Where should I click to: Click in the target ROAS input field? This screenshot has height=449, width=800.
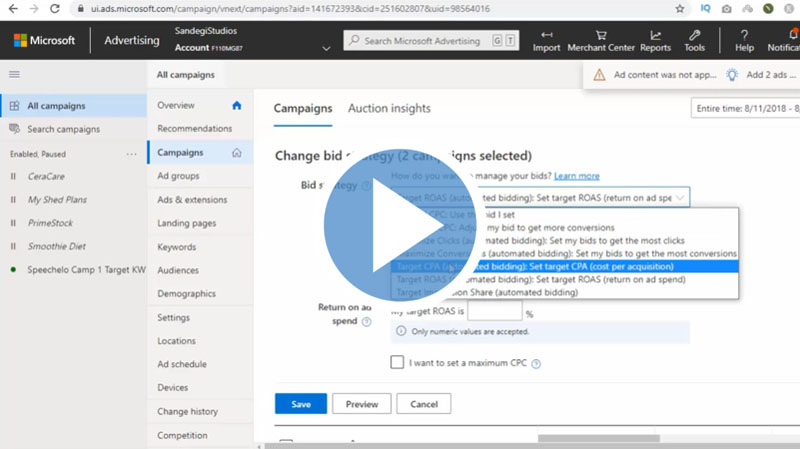click(494, 311)
